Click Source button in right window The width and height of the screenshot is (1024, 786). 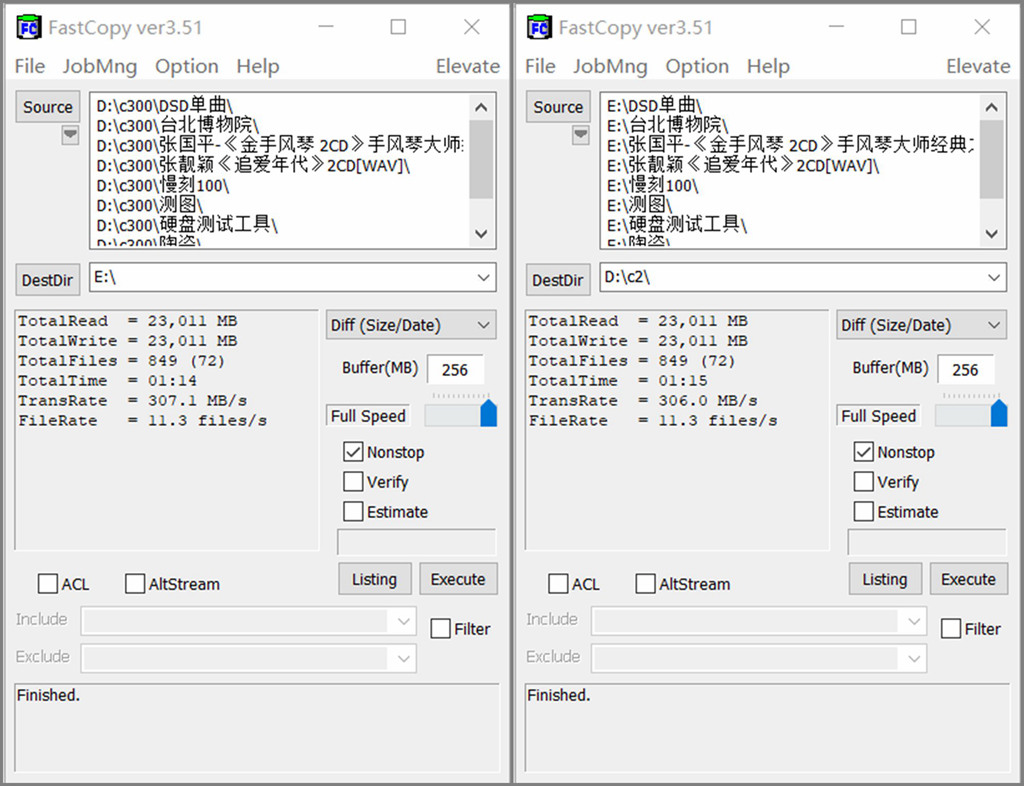[x=558, y=106]
